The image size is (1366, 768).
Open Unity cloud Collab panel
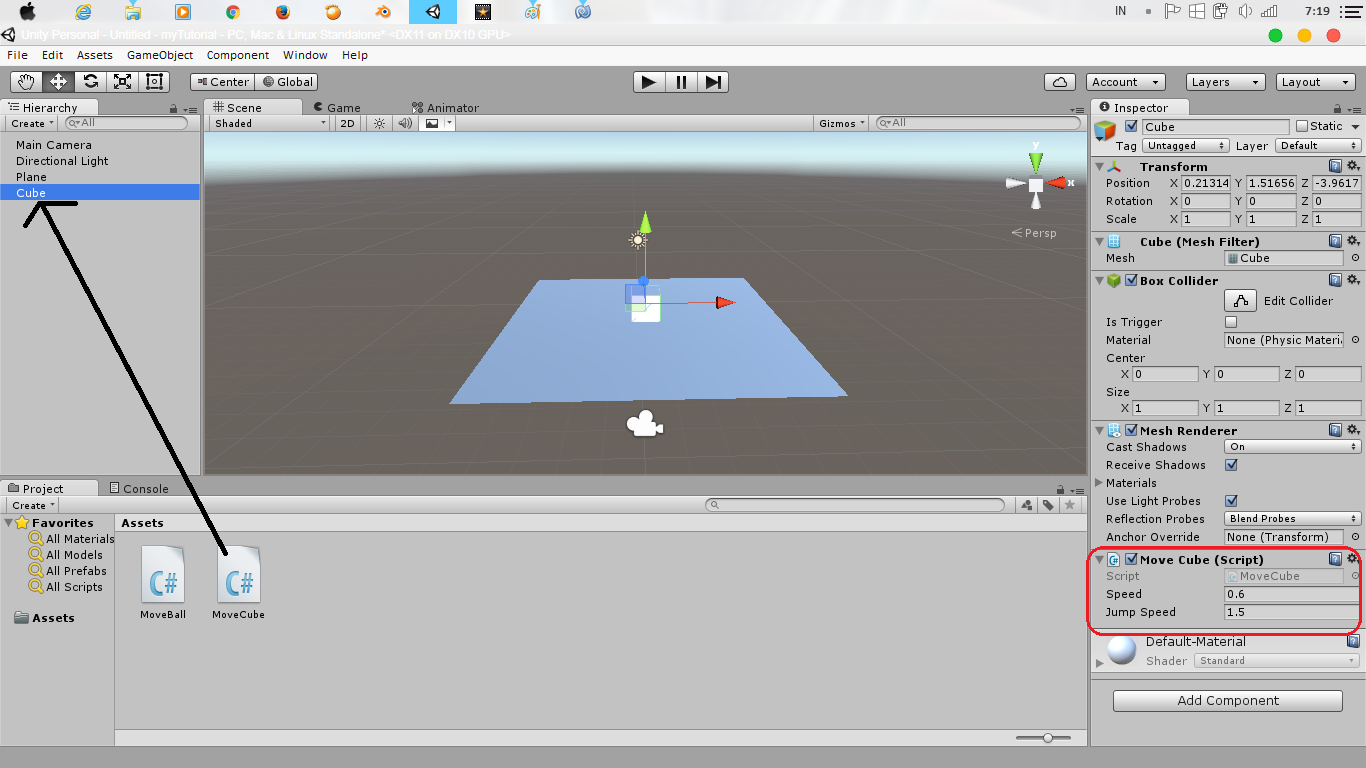coord(1059,81)
